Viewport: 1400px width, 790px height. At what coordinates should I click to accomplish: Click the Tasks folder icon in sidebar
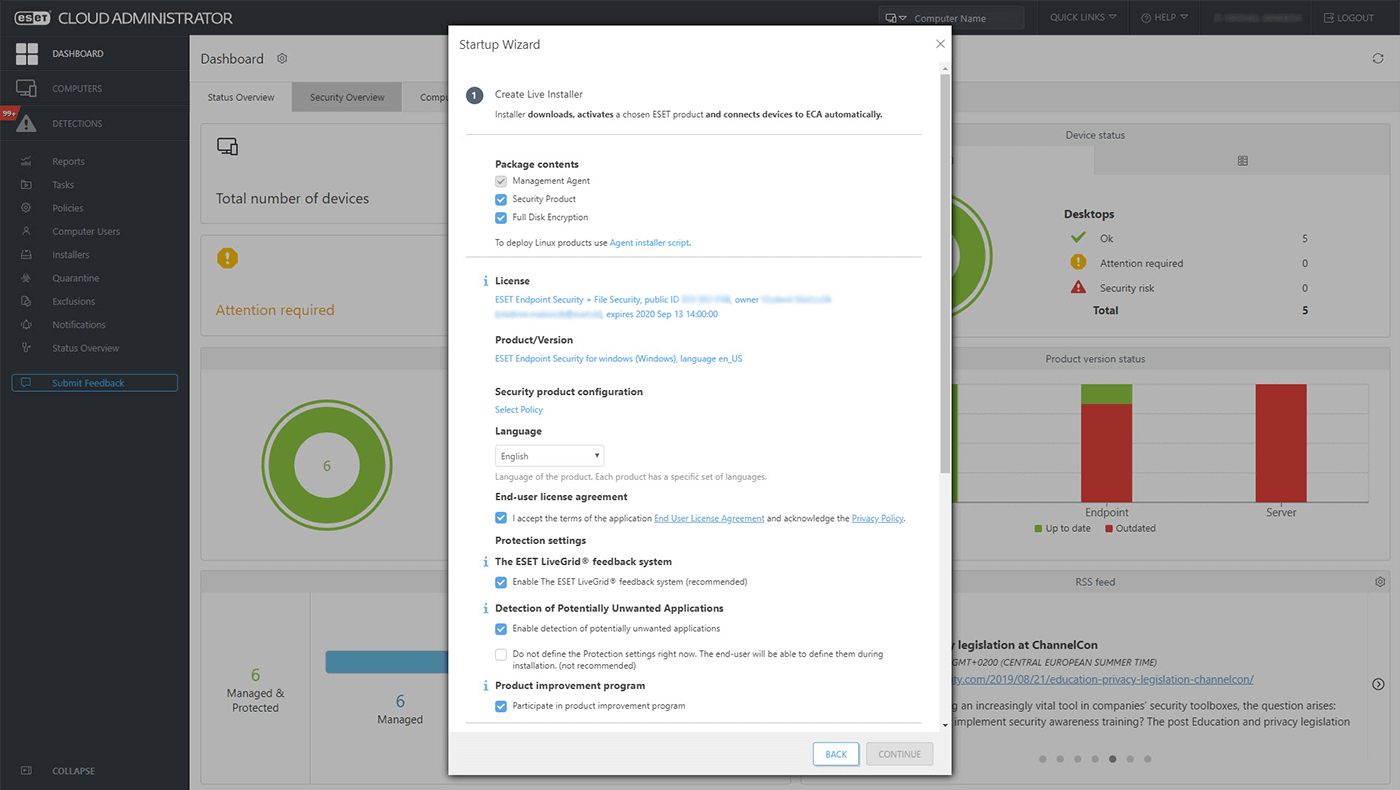coord(26,185)
